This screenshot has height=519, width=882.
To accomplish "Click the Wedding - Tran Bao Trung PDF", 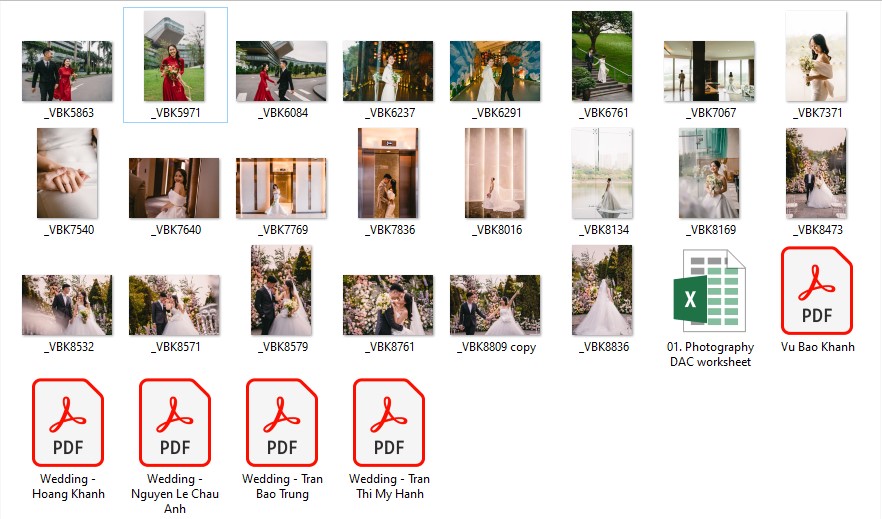I will (282, 422).
